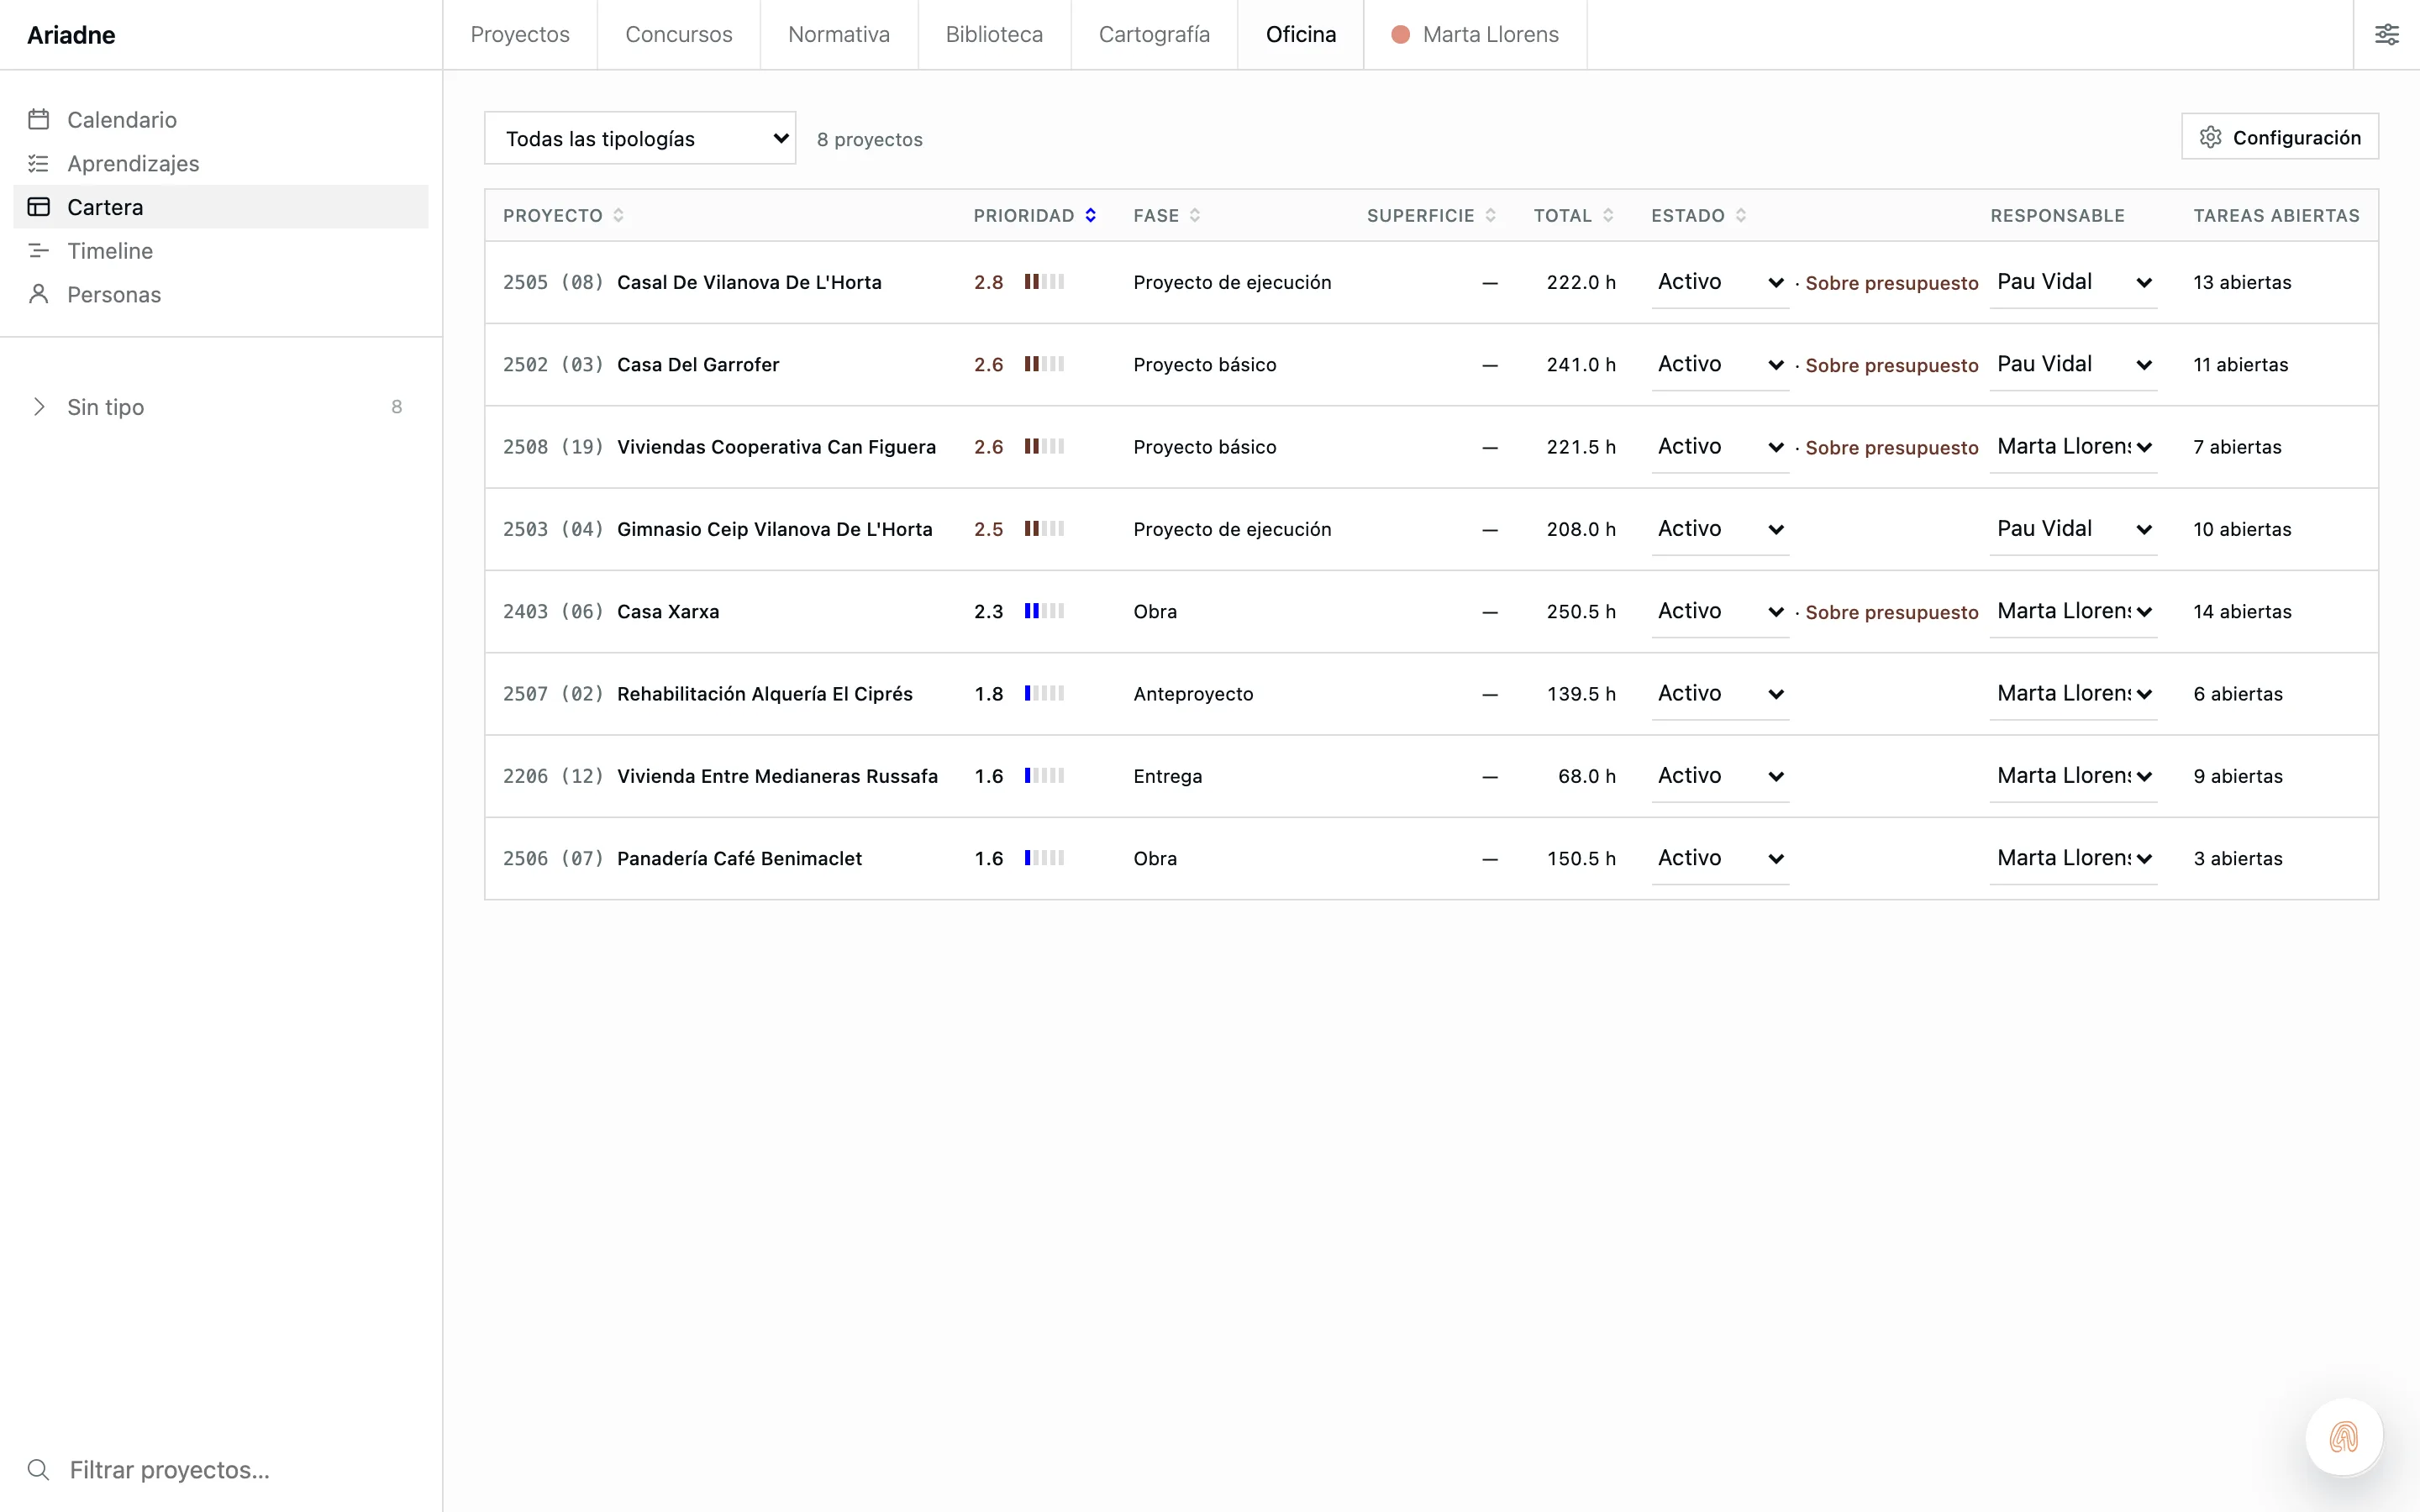Click priority bar of Casa Del Garrofer
Image resolution: width=2420 pixels, height=1512 pixels.
(x=1044, y=364)
